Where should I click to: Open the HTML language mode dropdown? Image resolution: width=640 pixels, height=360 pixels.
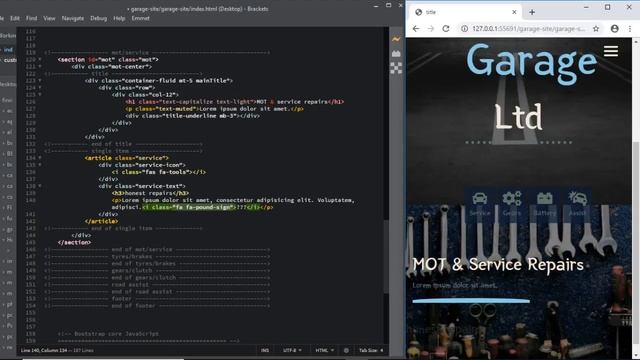pyautogui.click(x=324, y=350)
